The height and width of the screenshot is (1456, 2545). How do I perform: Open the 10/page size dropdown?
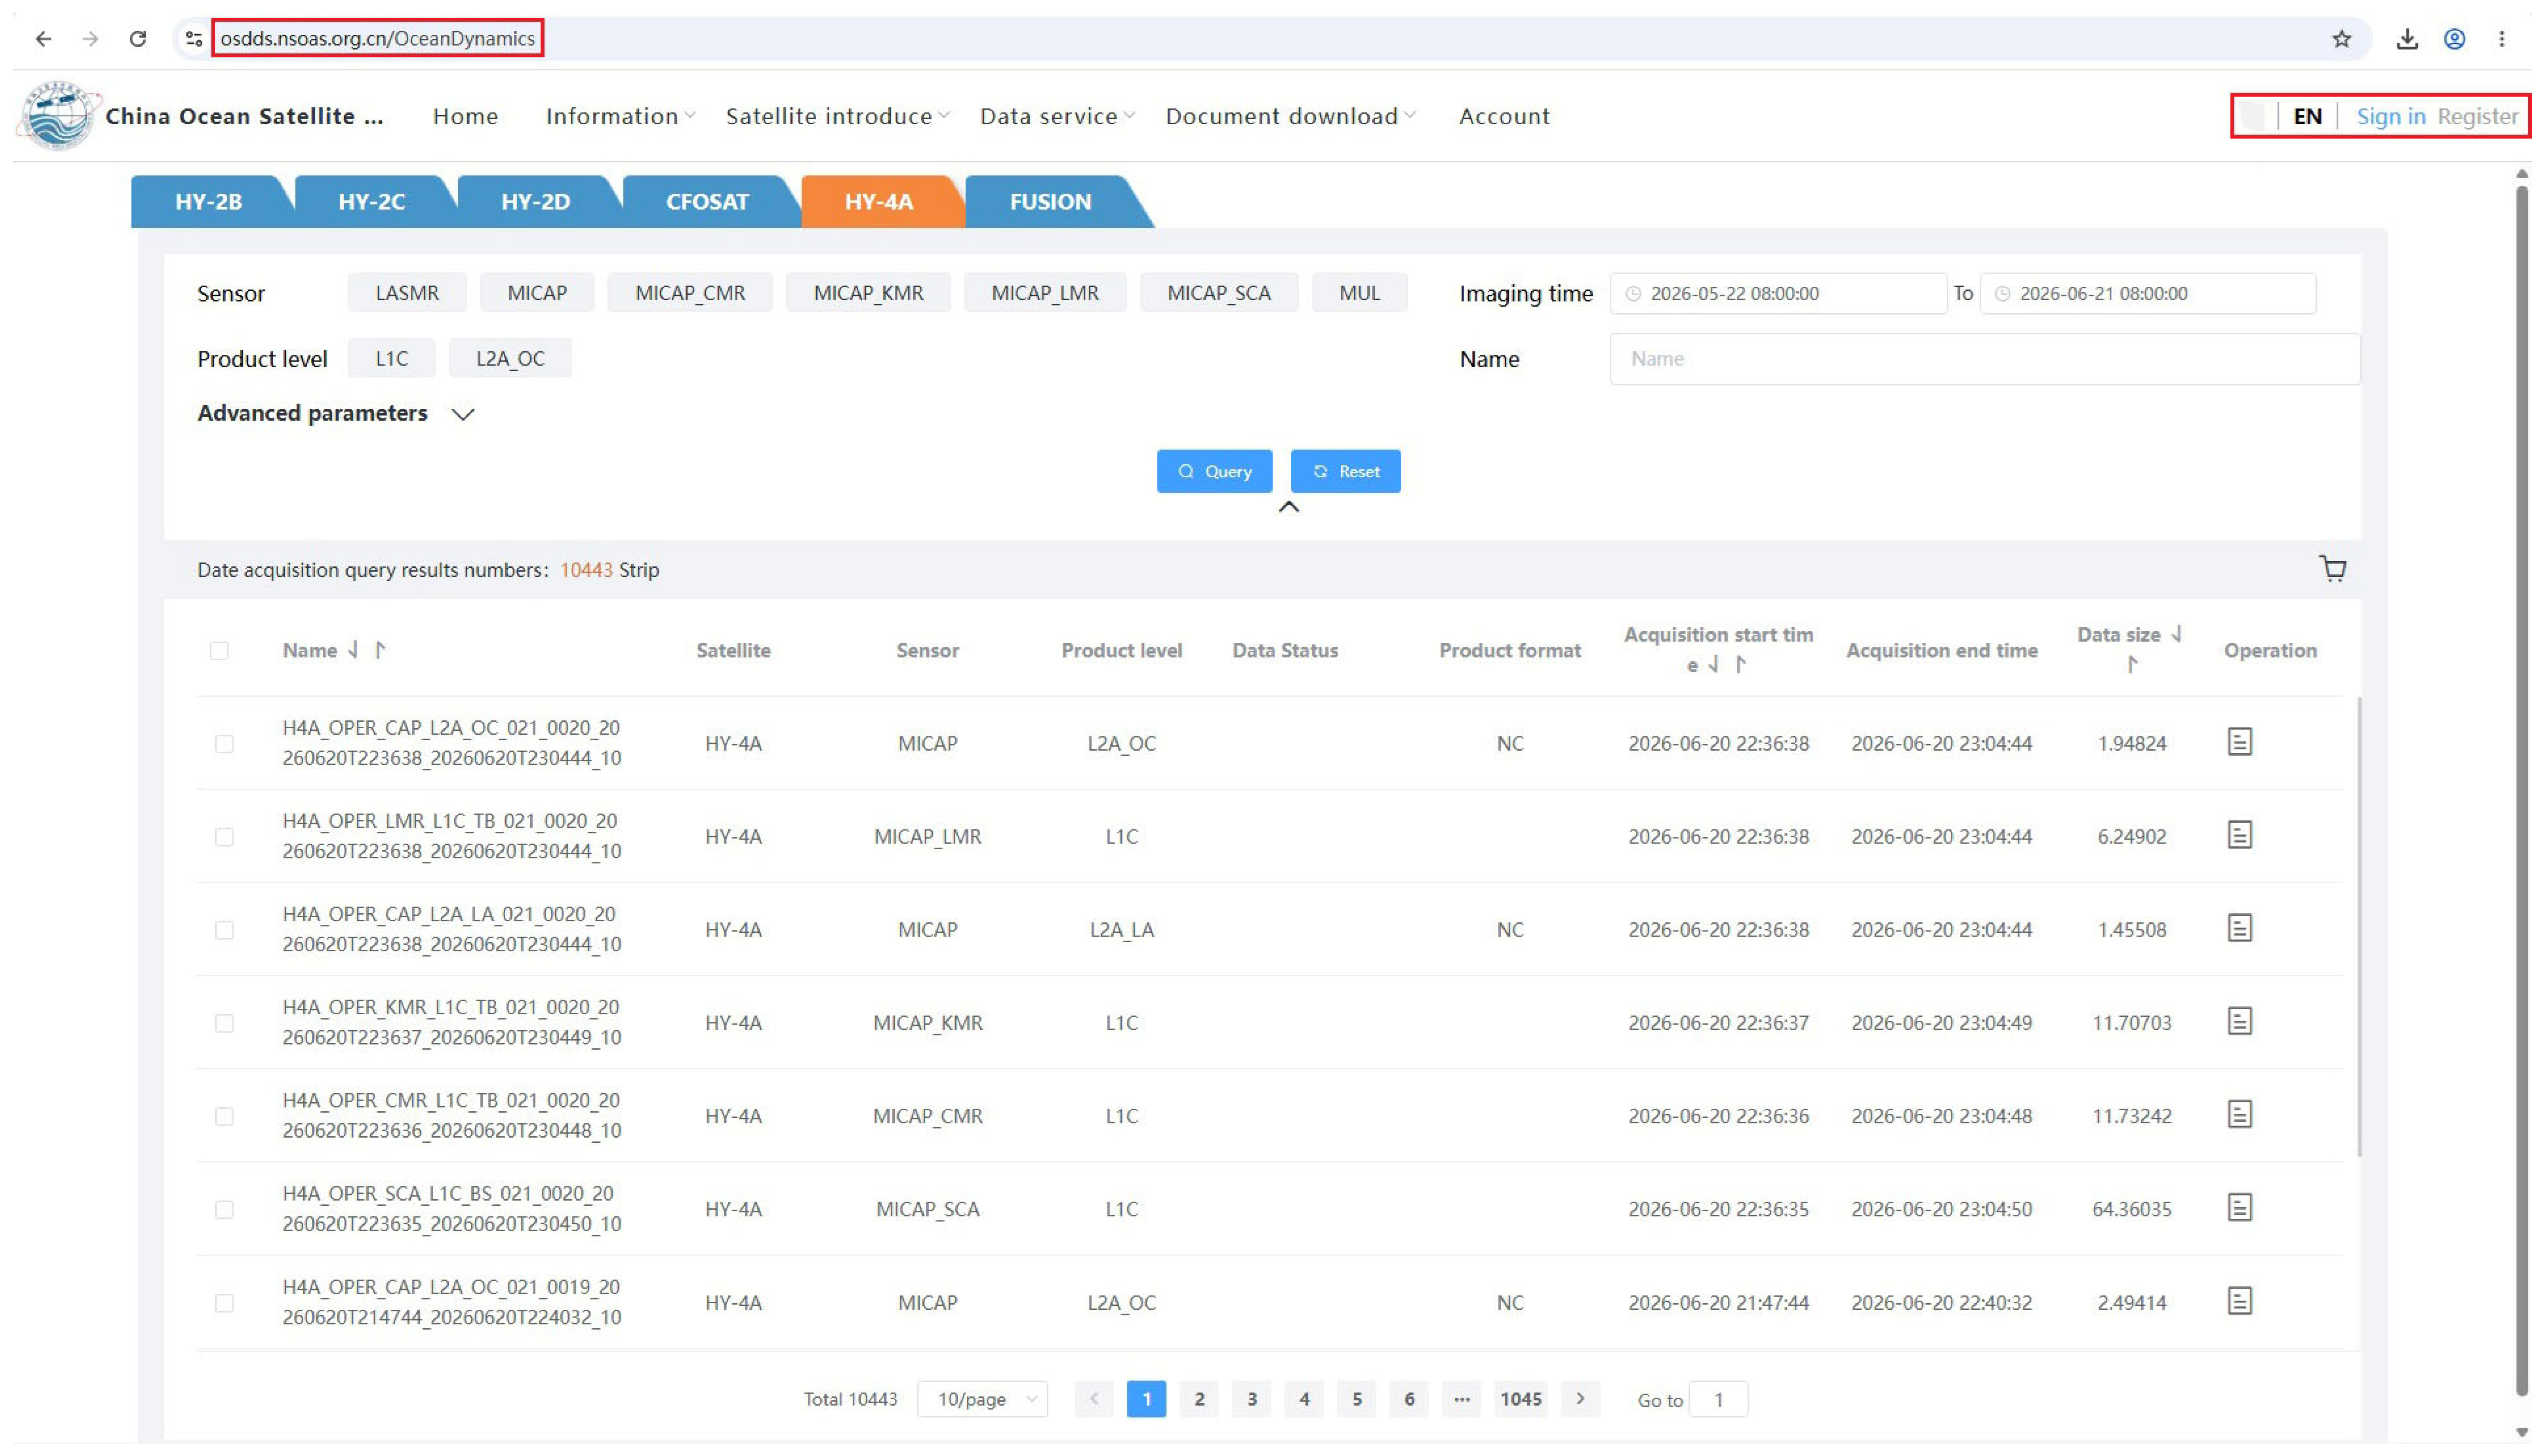[982, 1399]
